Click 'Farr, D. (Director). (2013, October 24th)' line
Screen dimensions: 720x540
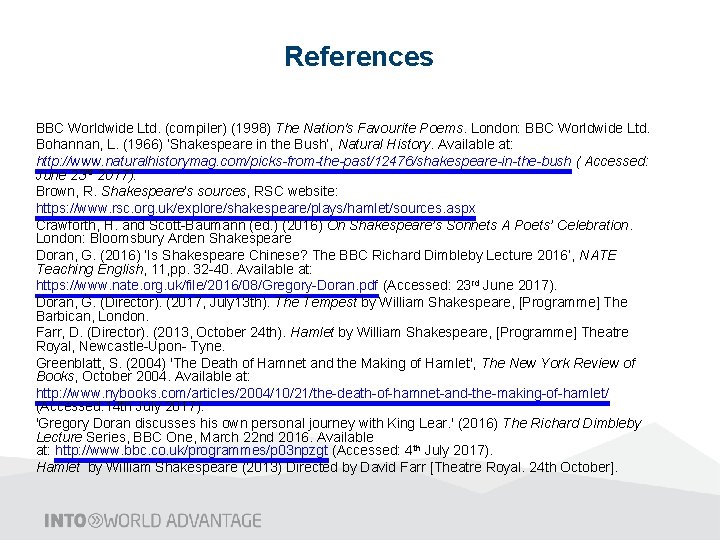tap(332, 332)
